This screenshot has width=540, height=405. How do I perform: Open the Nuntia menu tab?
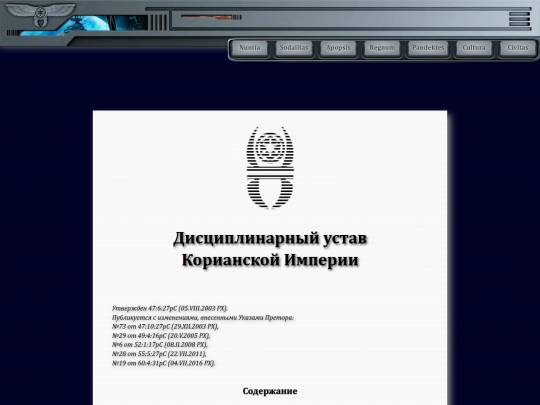pyautogui.click(x=250, y=48)
